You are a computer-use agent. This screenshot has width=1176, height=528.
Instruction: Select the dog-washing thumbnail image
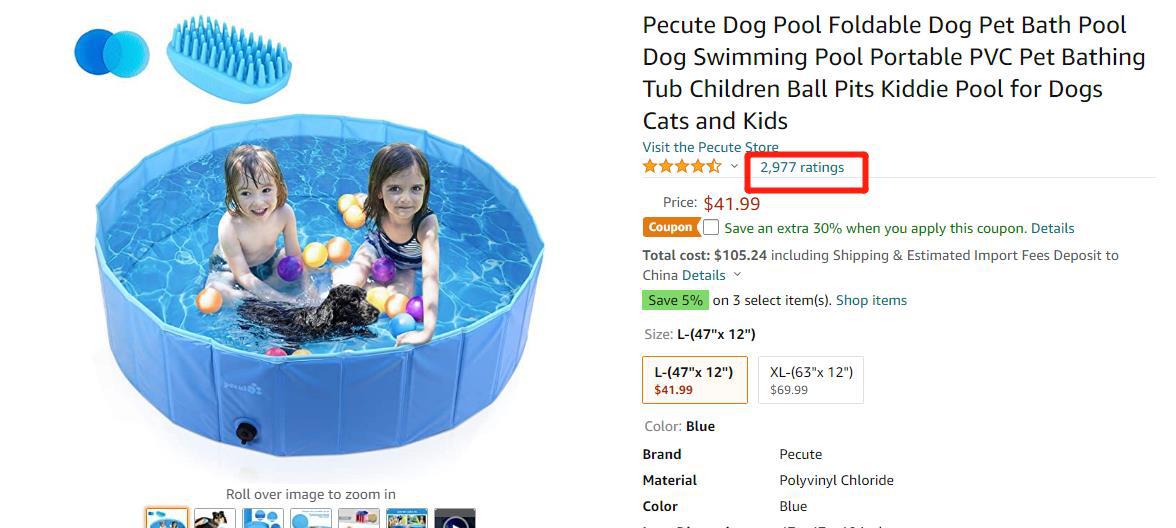(x=215, y=519)
